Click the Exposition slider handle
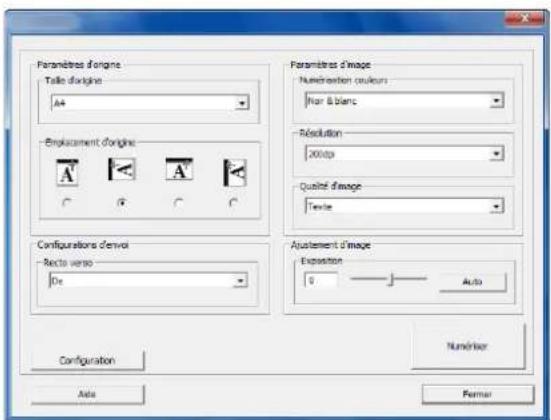 pyautogui.click(x=391, y=279)
